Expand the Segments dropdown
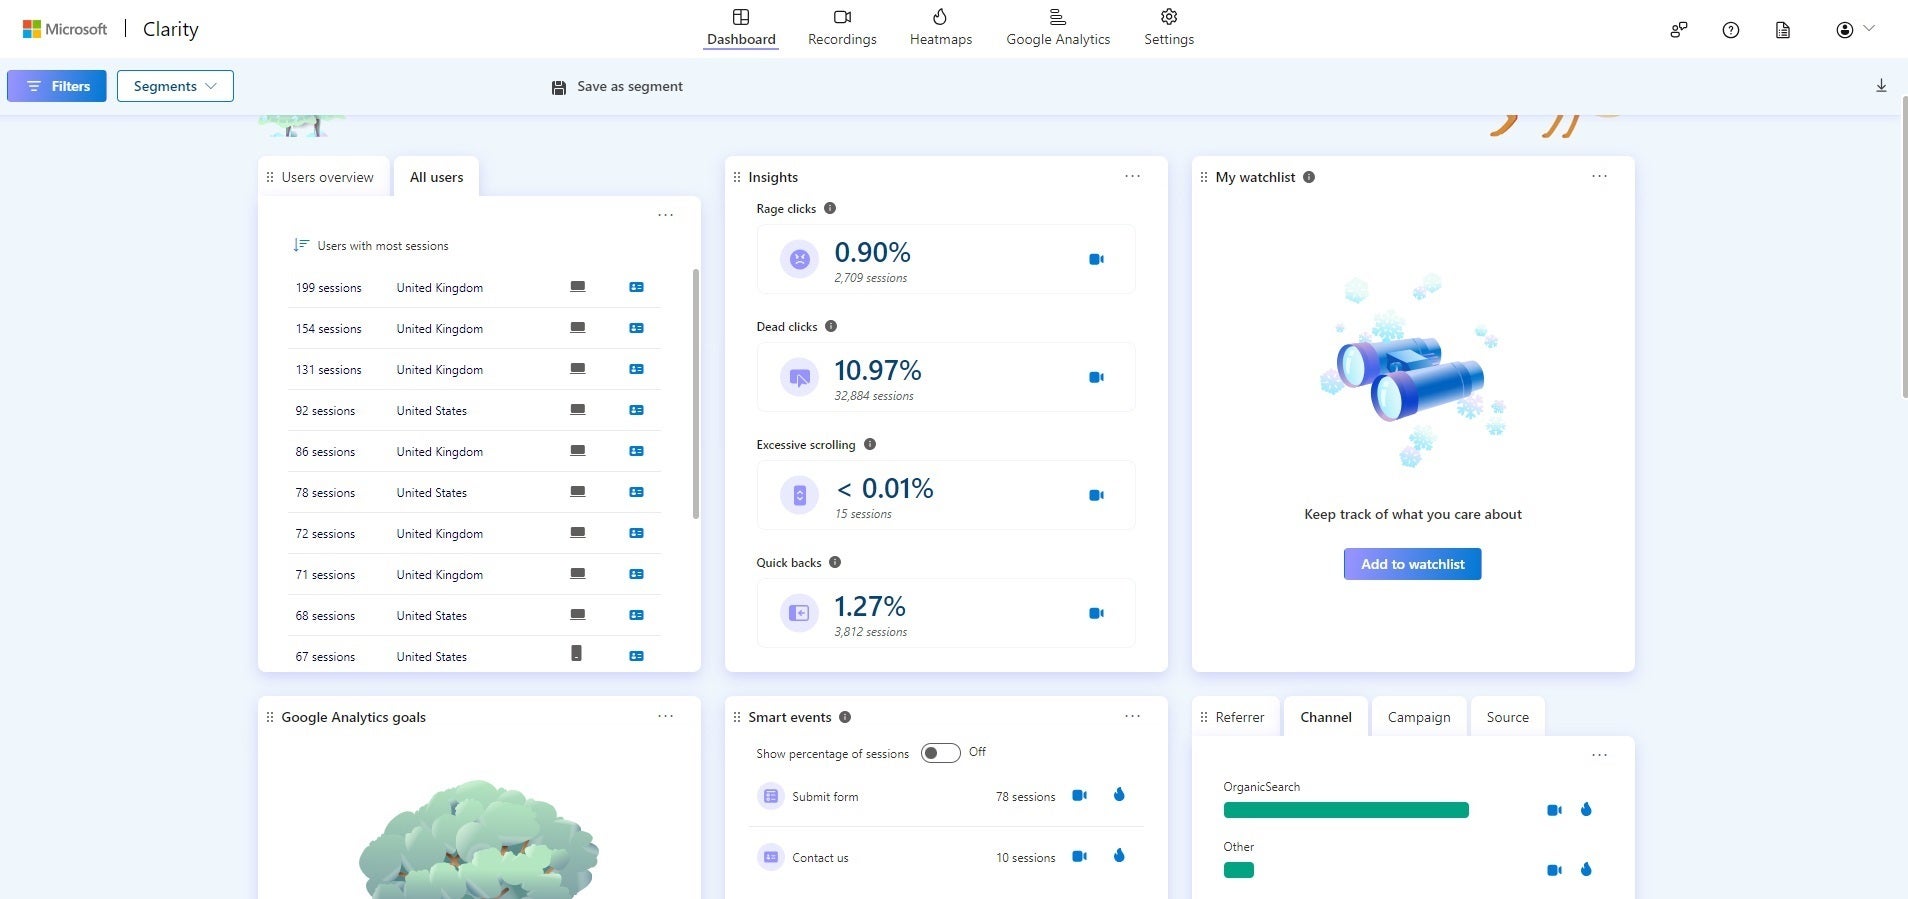This screenshot has height=899, width=1908. coord(175,86)
